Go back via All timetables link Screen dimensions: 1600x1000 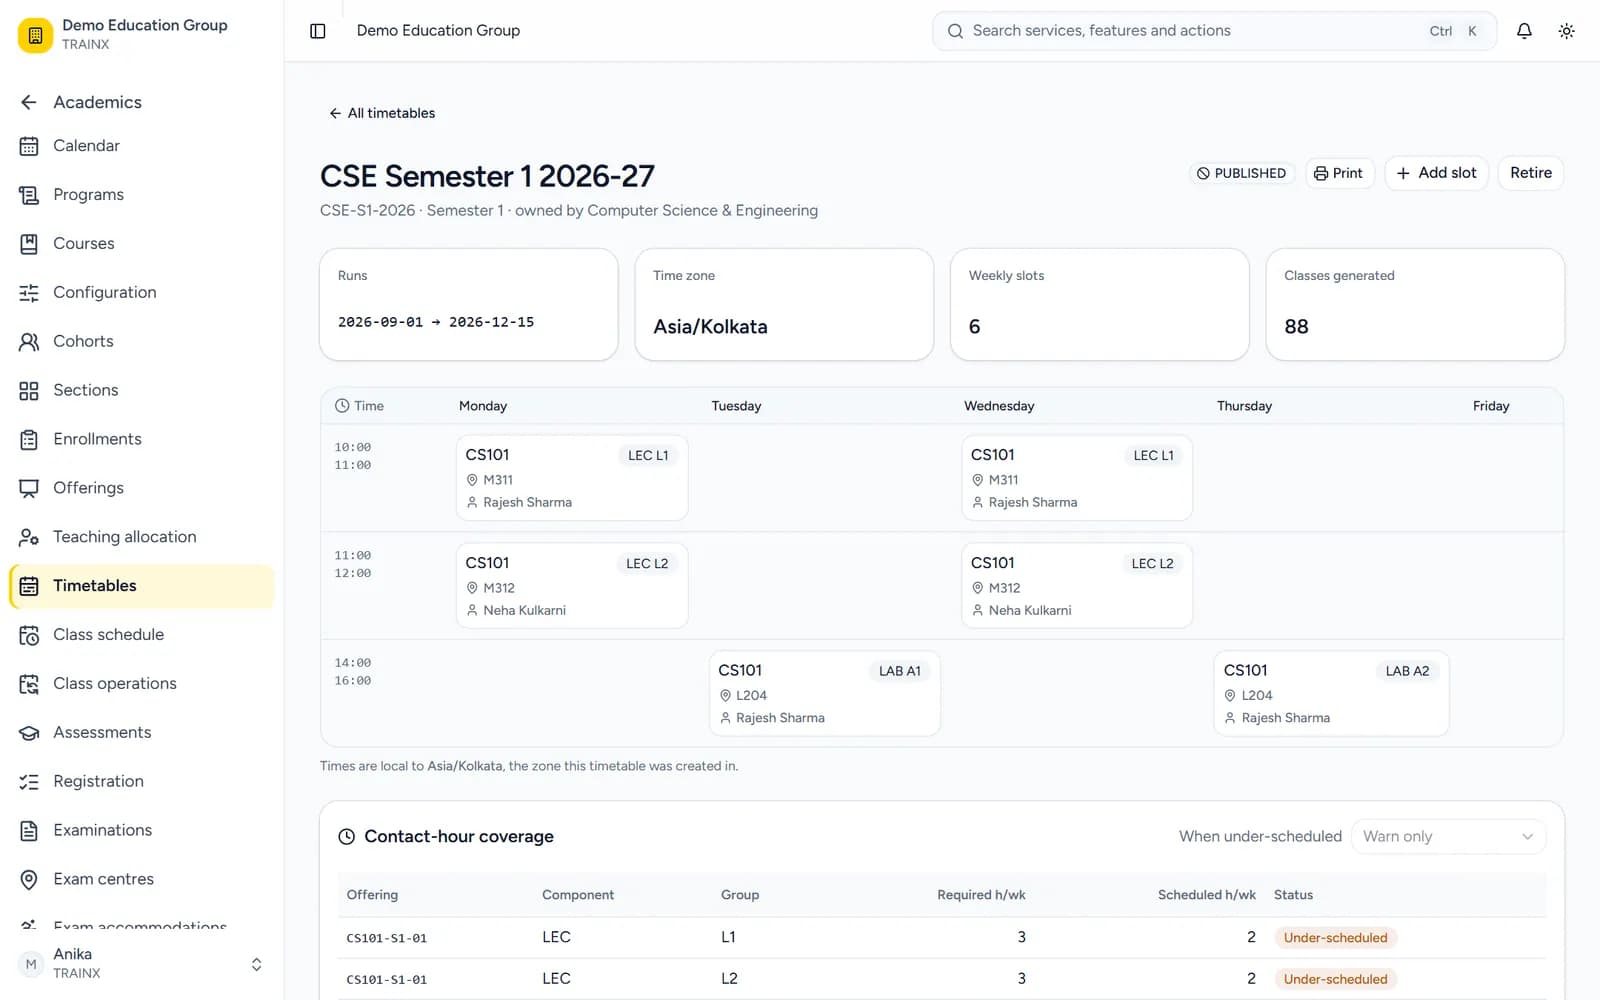click(x=382, y=113)
